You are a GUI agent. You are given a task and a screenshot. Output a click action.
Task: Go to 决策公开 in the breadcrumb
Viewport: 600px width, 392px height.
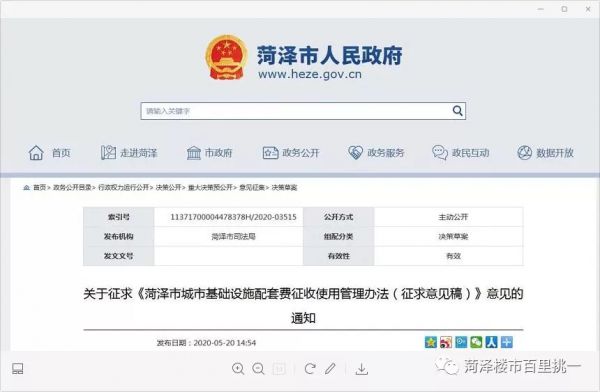point(168,188)
